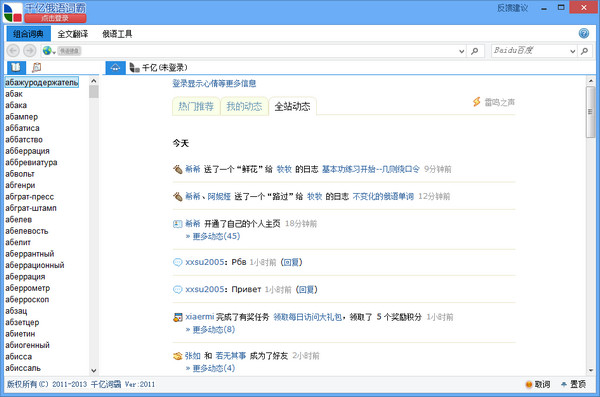The image size is (600, 397).
Task: Select the book dictionary list icon
Action: [16, 67]
